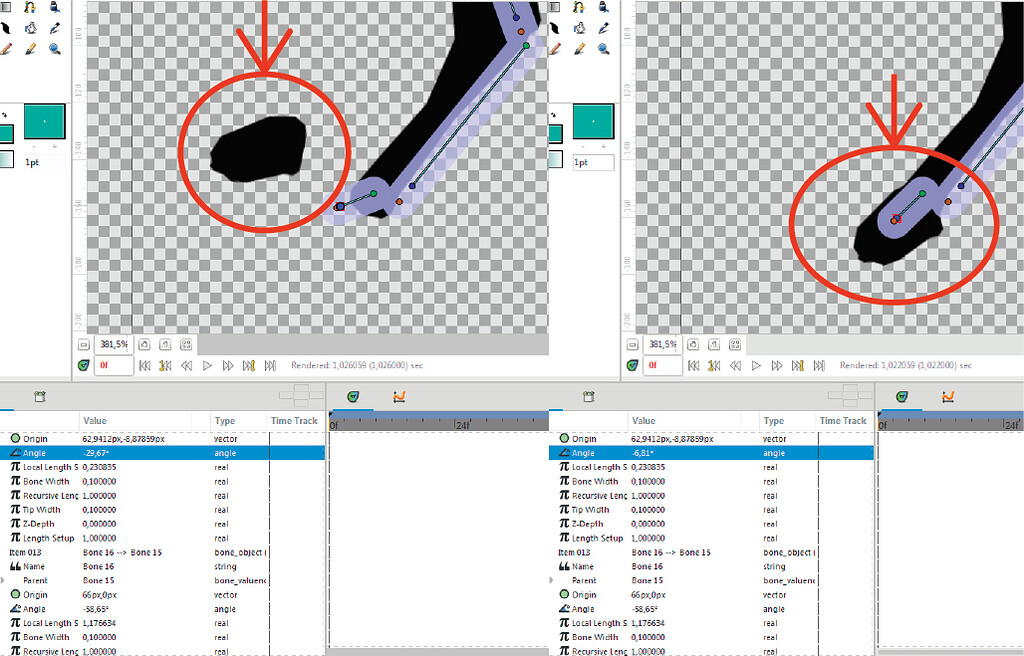Switch to the Curves tab in Timetrack panel
The height and width of the screenshot is (656, 1024).
tap(398, 396)
